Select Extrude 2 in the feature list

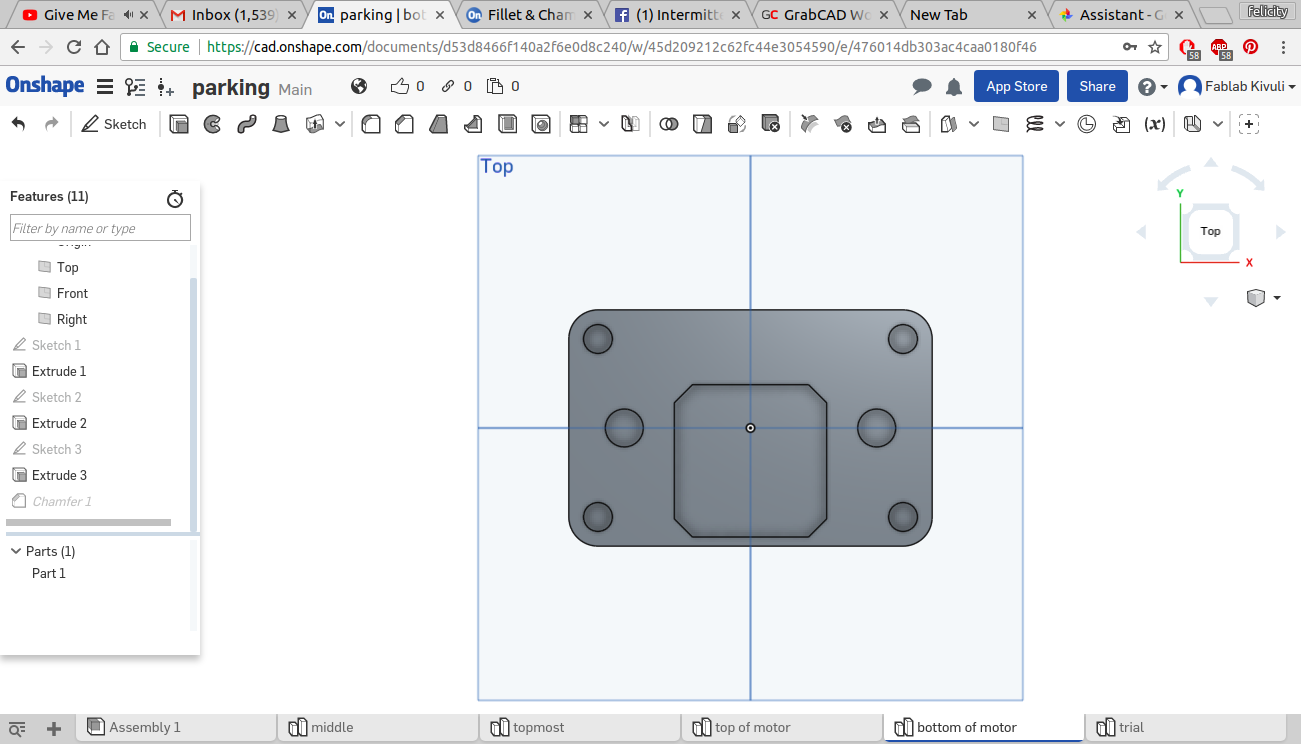point(59,423)
